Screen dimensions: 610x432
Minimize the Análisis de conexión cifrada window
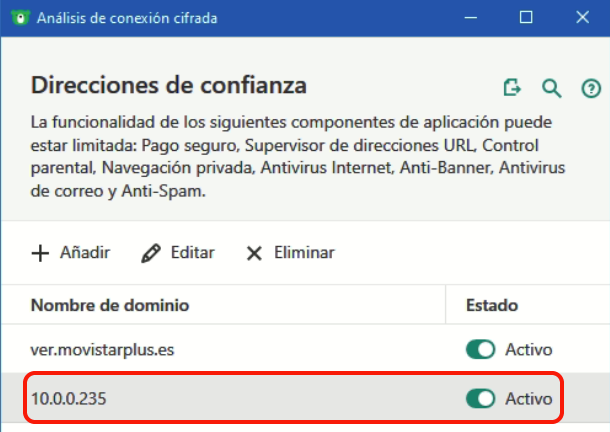pos(471,18)
